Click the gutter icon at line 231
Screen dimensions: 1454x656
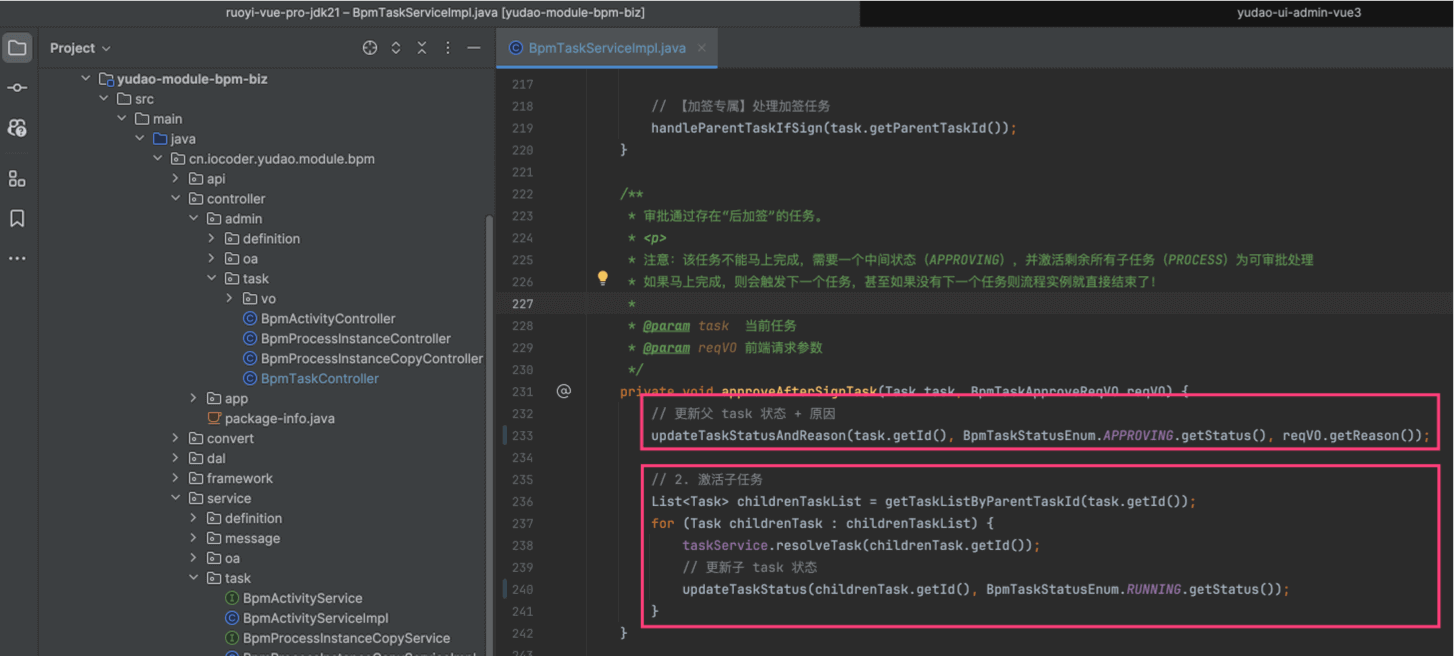[564, 391]
